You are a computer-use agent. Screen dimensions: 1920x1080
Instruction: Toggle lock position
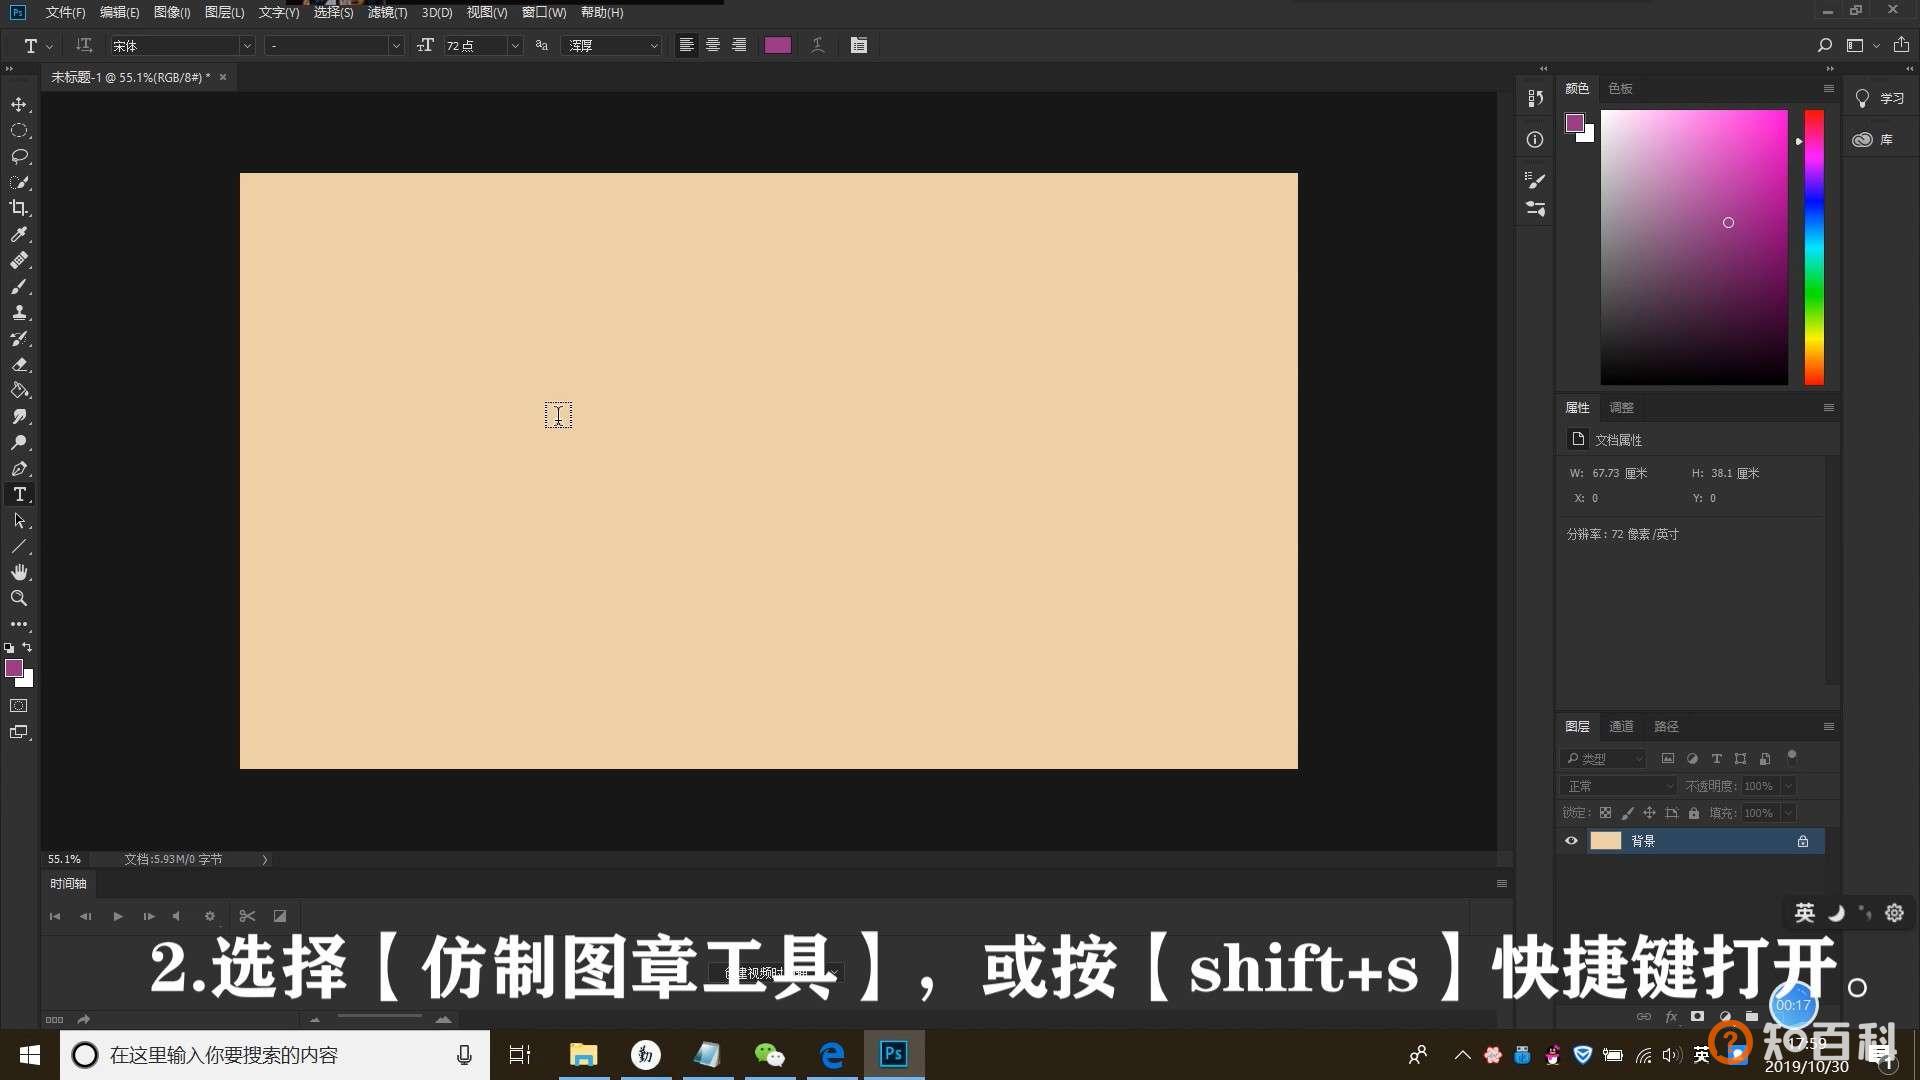point(1649,813)
